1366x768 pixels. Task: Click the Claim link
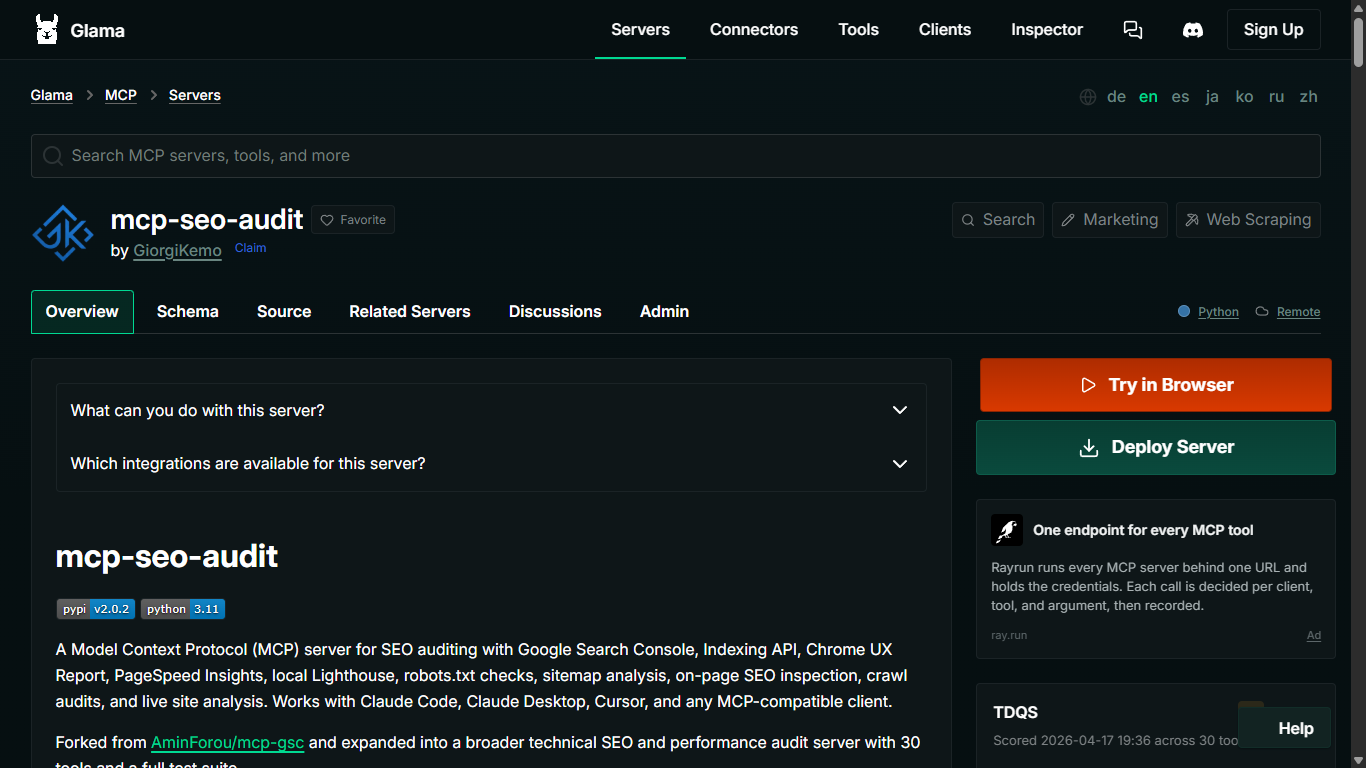(x=250, y=248)
